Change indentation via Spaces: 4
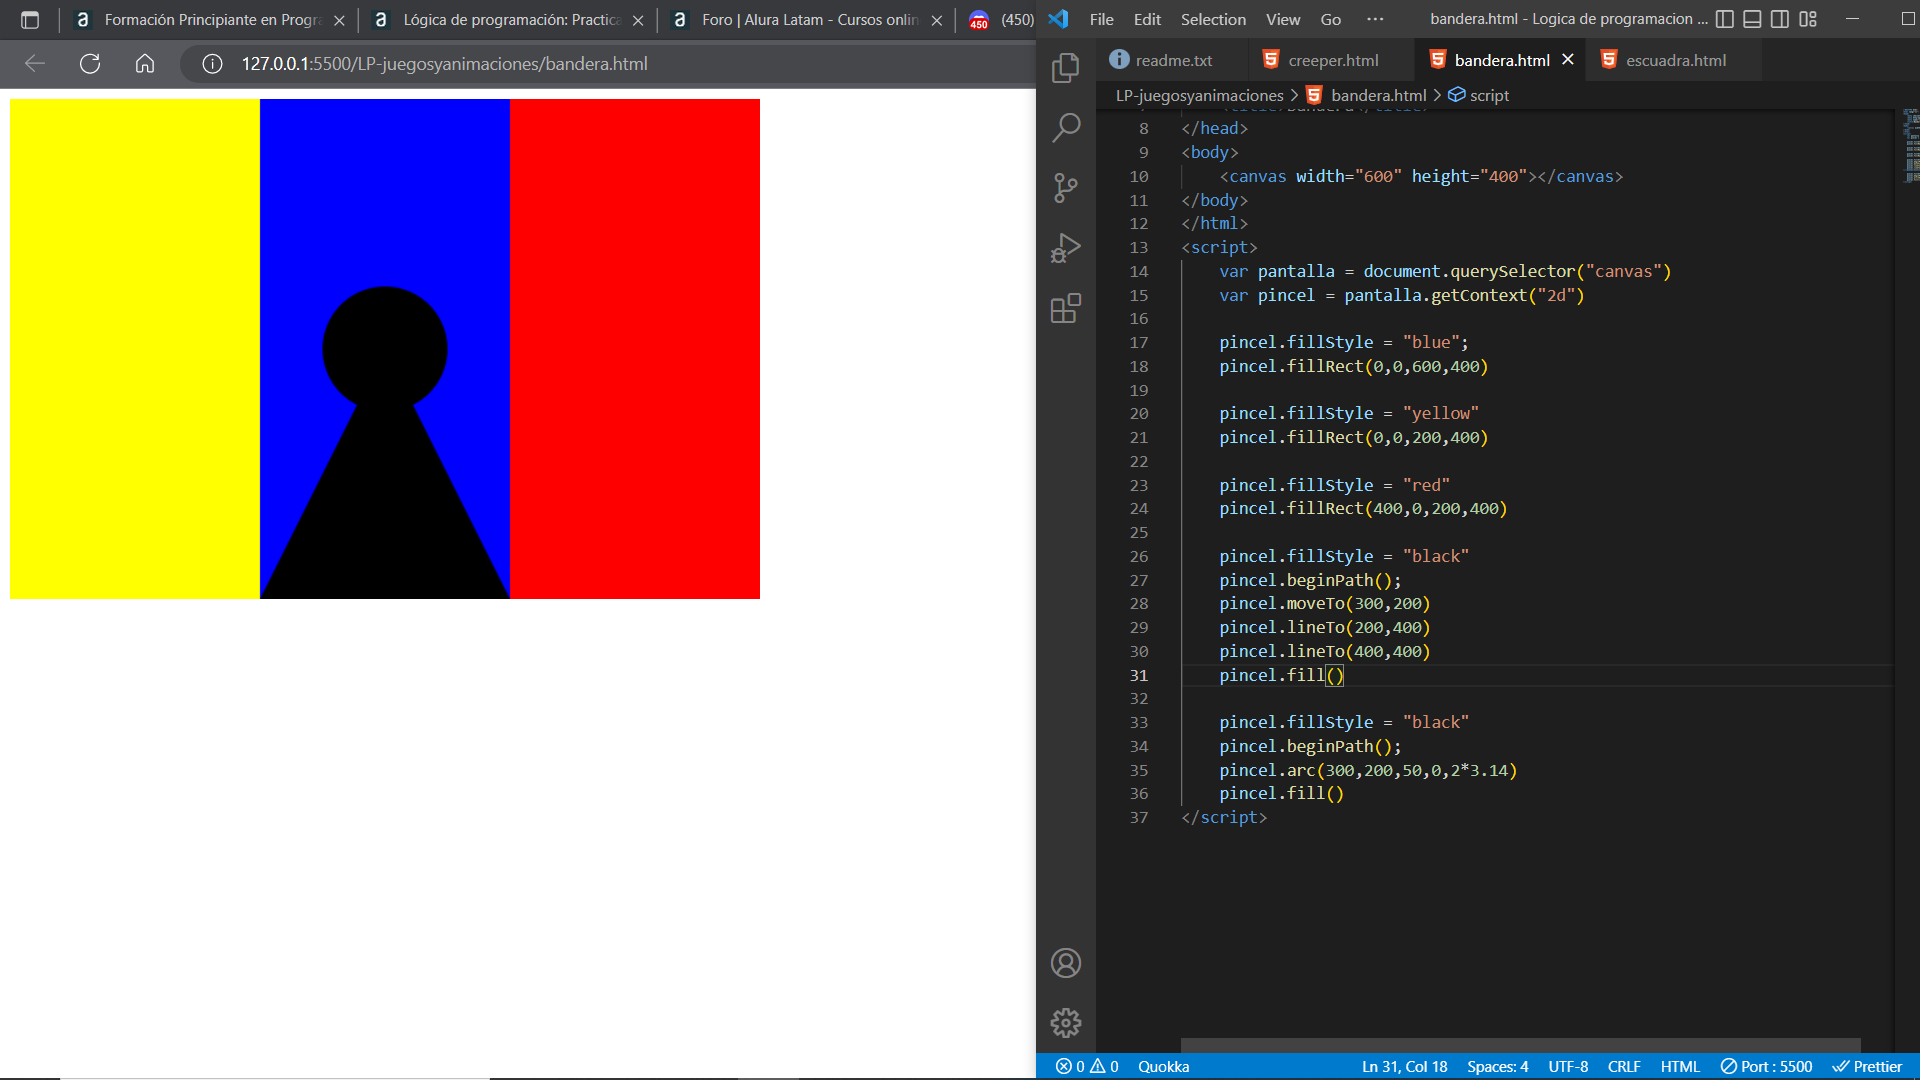 point(1497,1067)
